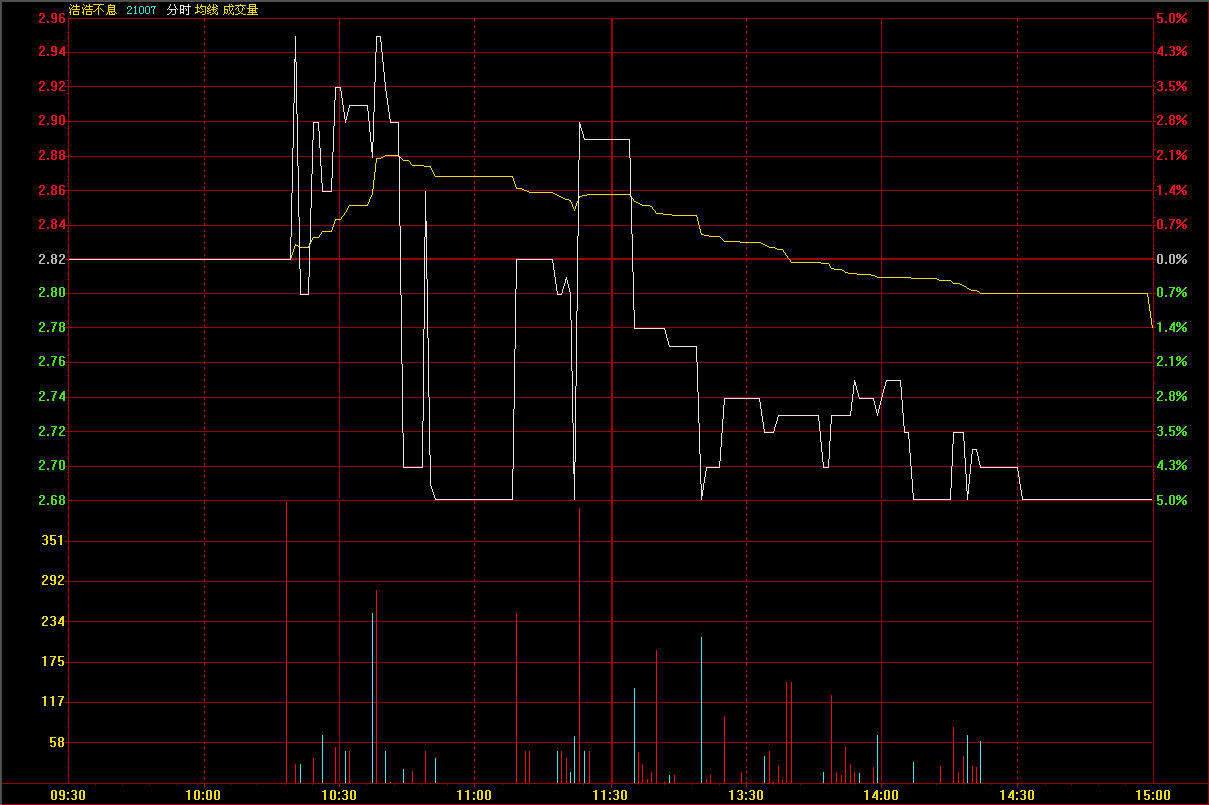Select the 10:00 time label
The height and width of the screenshot is (805, 1209).
[204, 796]
